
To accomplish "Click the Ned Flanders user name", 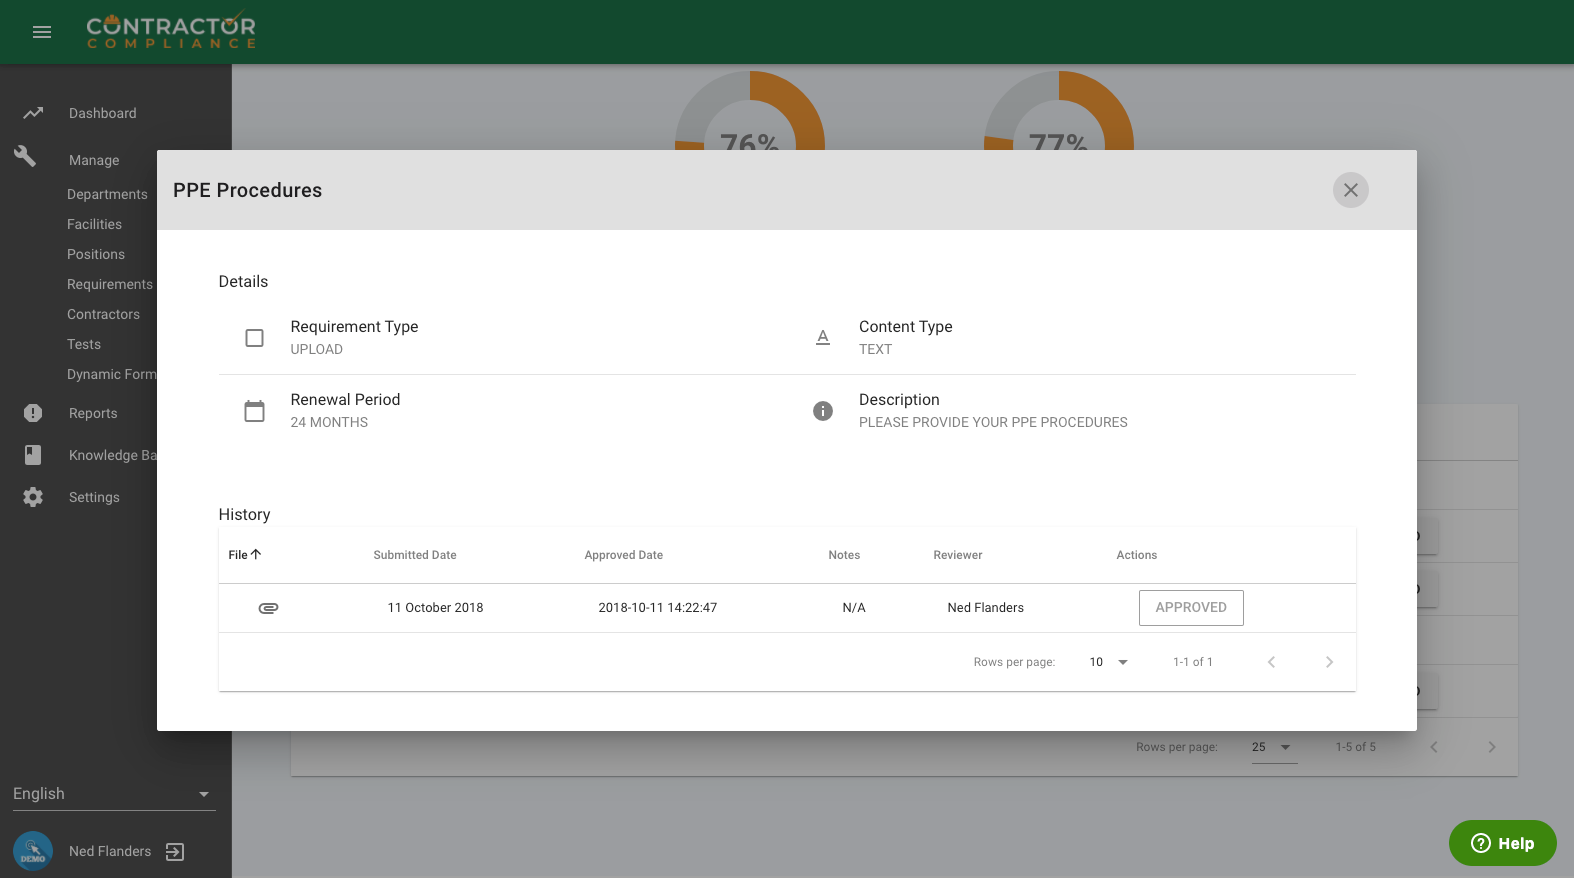I will [110, 851].
